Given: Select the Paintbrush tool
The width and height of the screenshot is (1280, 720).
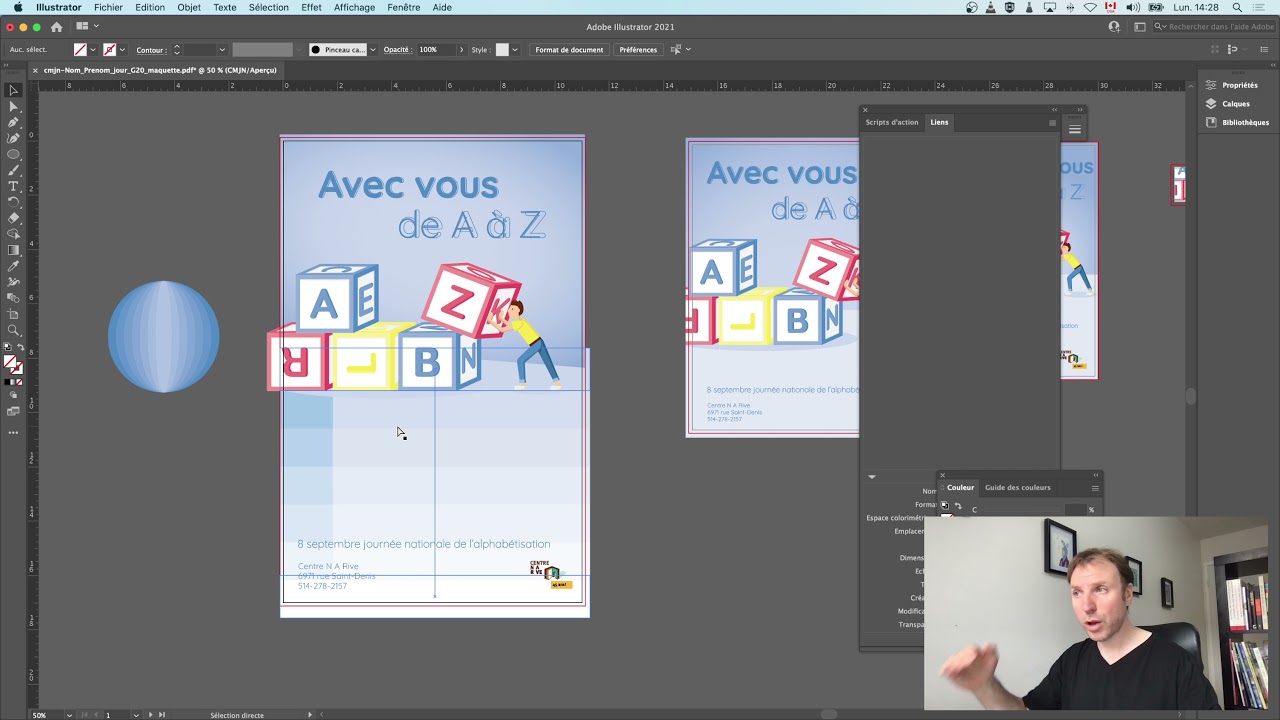Looking at the screenshot, I should (x=13, y=170).
